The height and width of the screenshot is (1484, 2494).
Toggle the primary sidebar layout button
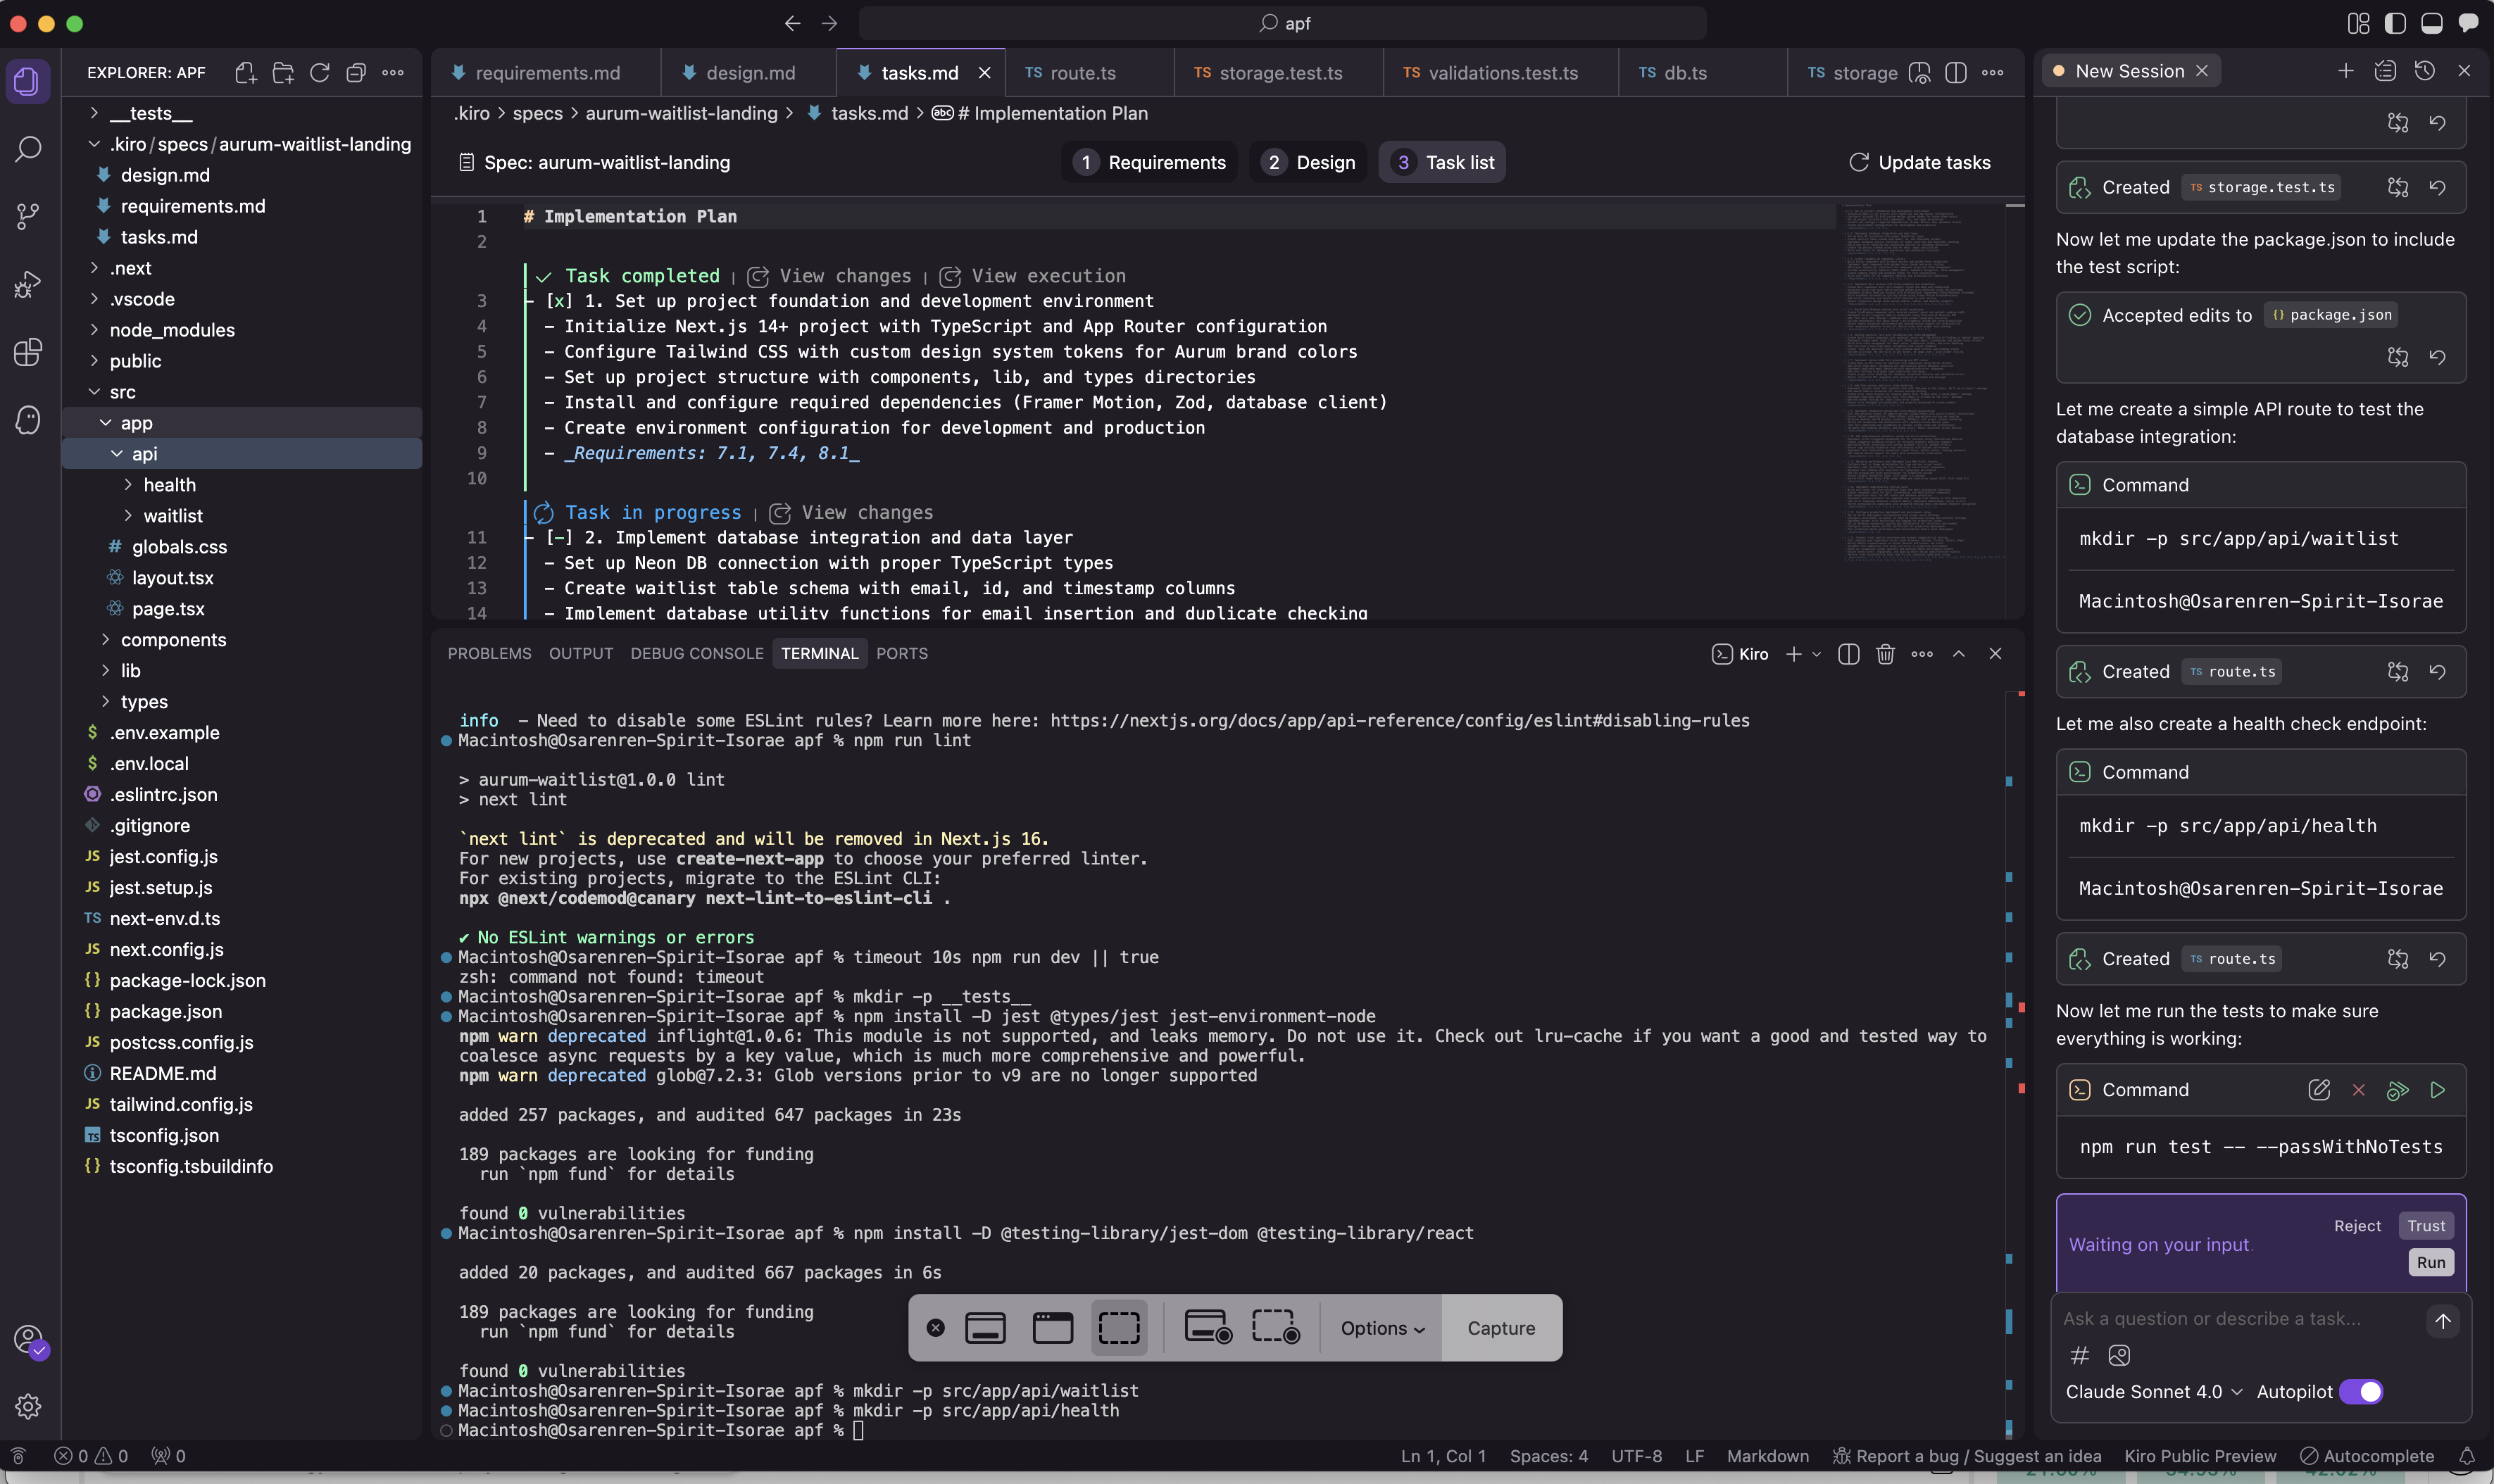coord(2395,23)
